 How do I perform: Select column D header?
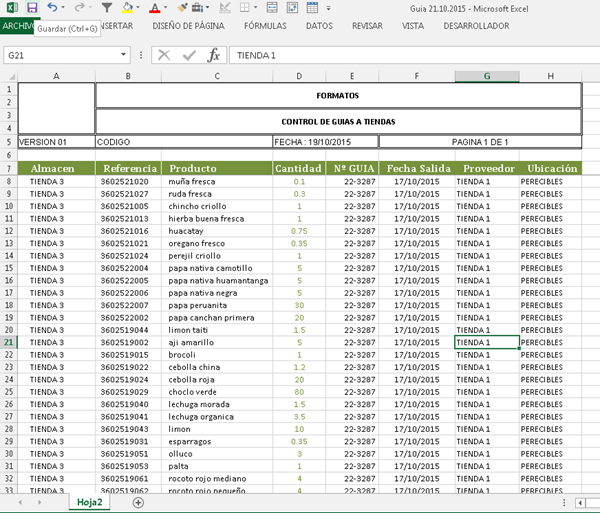298,76
